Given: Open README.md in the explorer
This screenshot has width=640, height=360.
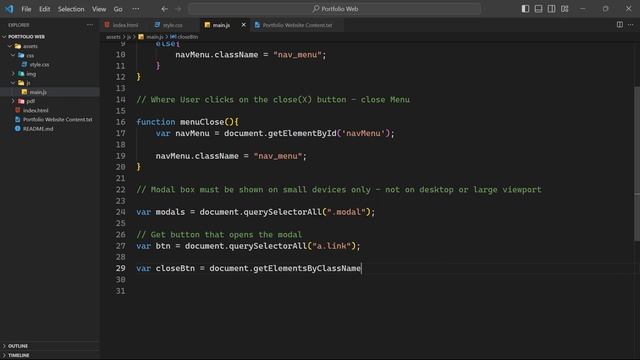Looking at the screenshot, I should [x=38, y=129].
